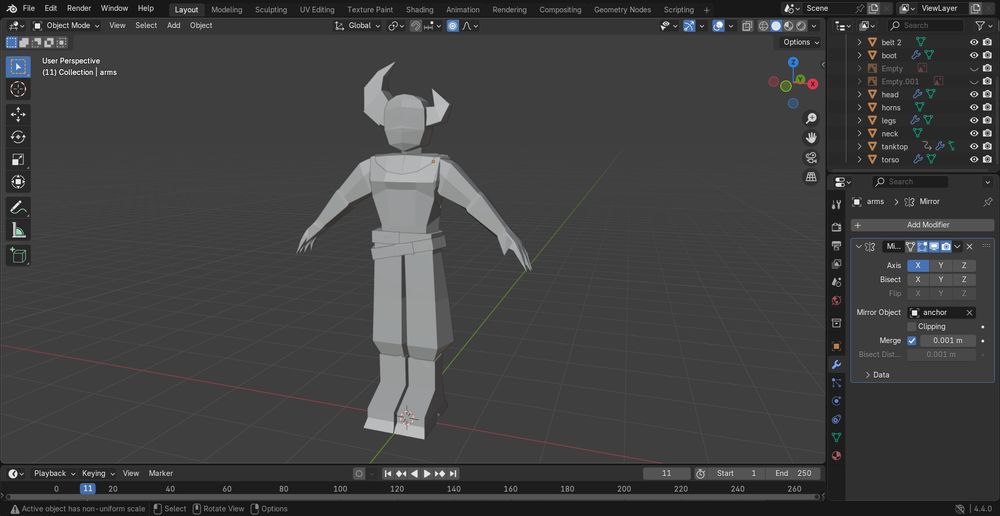Screen dimensions: 1000x516
Task: Switch perspective/orthographic grid gizmo
Action: tap(811, 177)
